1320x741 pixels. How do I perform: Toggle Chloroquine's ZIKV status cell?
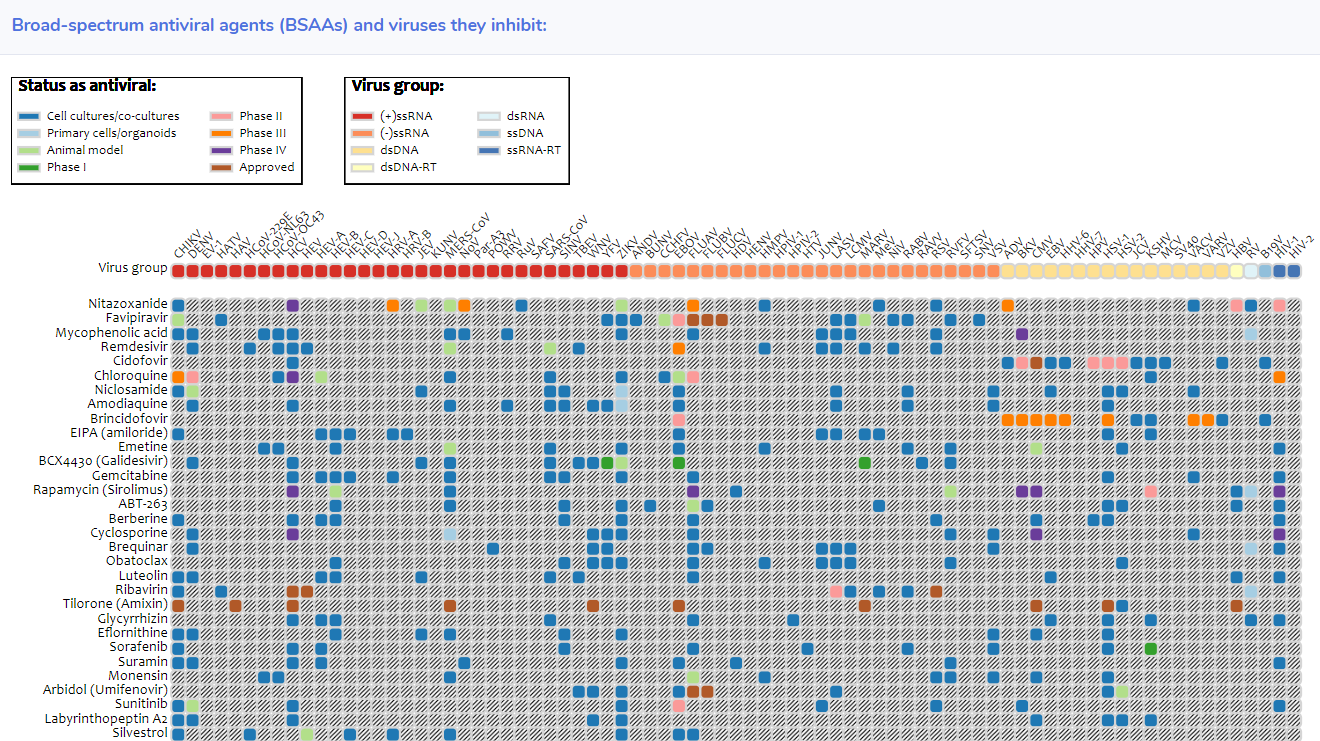620,375
